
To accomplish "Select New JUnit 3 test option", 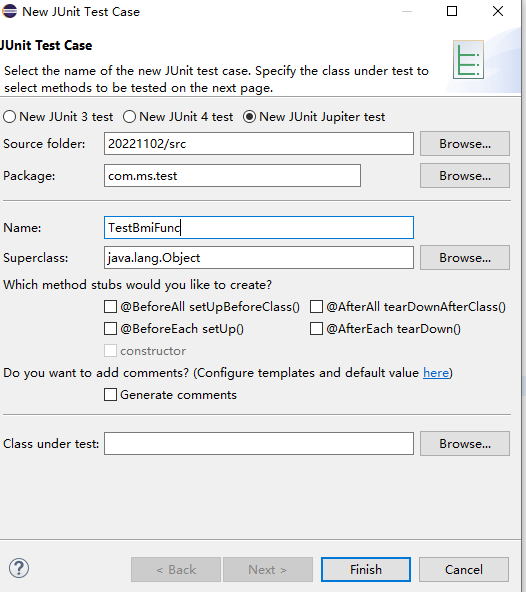I will pos(9,117).
